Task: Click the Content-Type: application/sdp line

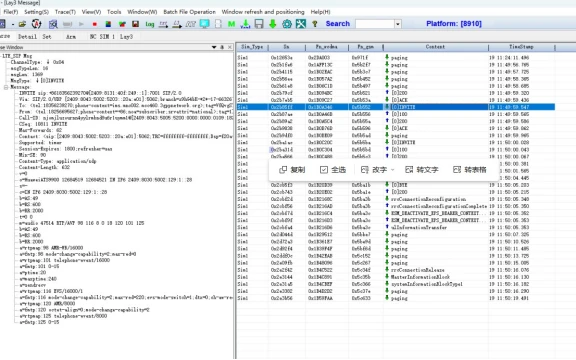Action: pyautogui.click(x=57, y=161)
